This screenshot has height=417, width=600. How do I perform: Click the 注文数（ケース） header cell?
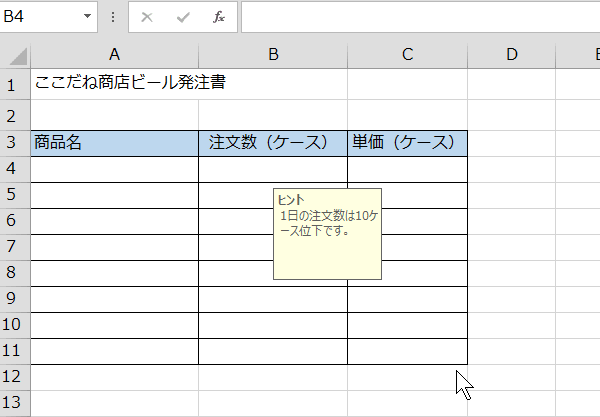pyautogui.click(x=273, y=143)
